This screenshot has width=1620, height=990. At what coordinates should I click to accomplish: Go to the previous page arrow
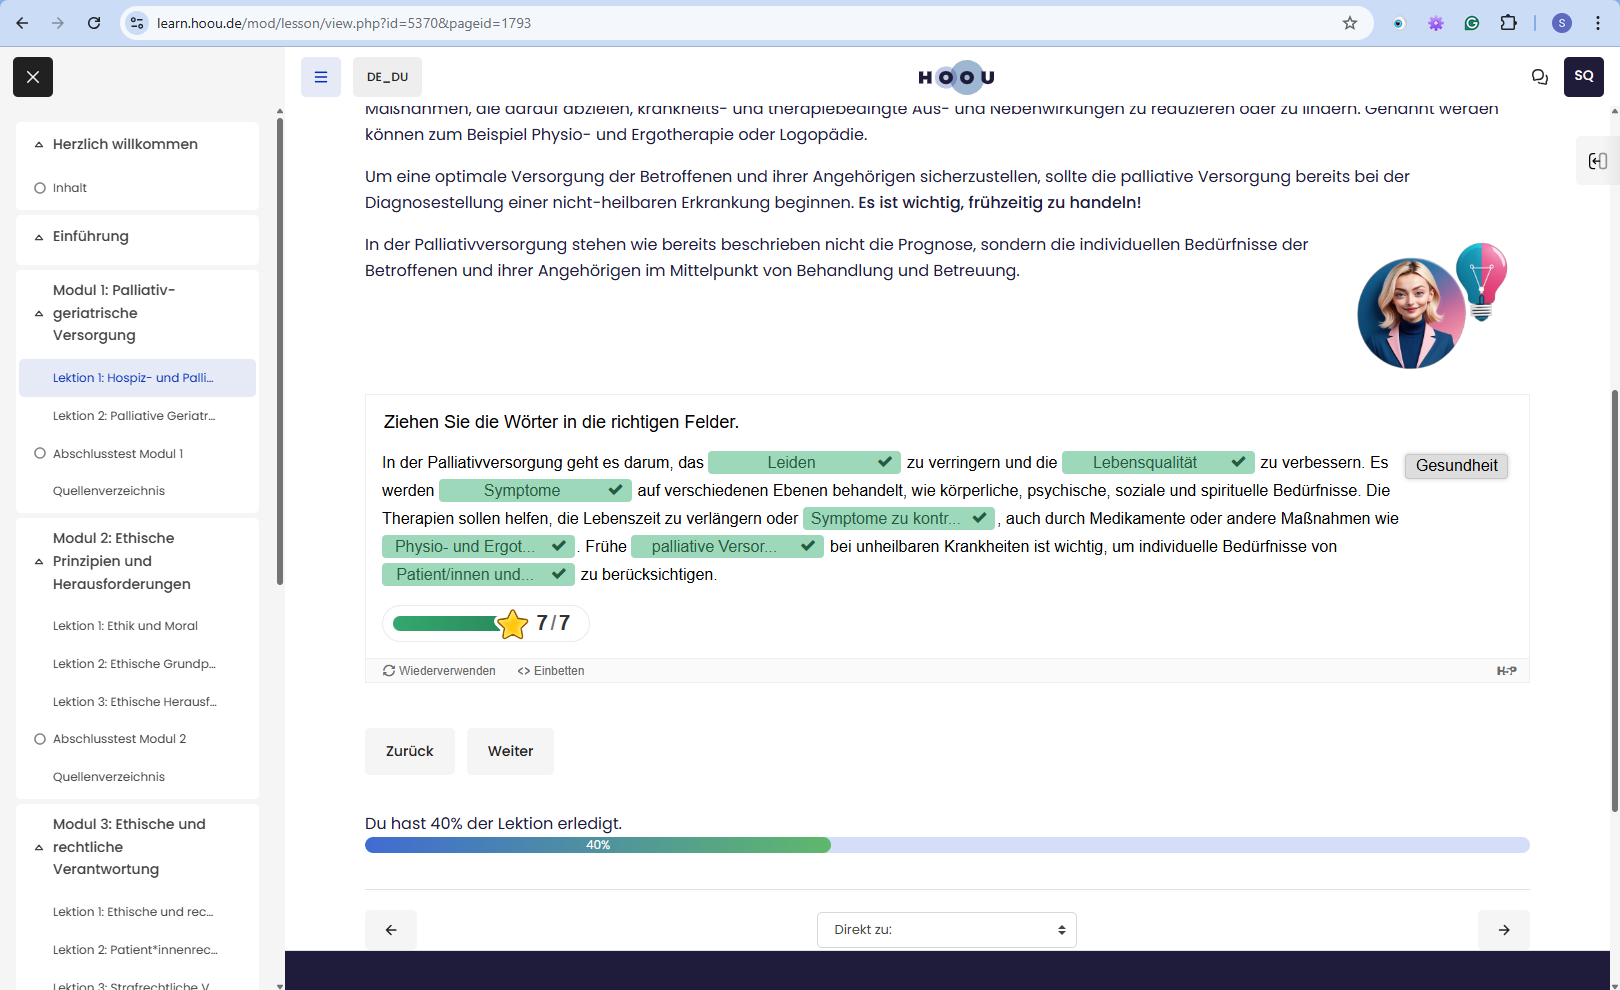(391, 930)
